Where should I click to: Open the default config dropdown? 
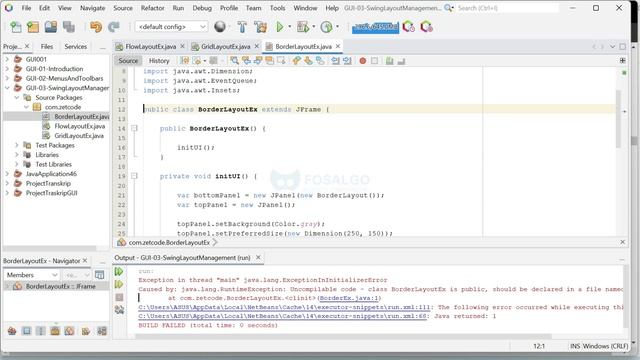pyautogui.click(x=171, y=27)
